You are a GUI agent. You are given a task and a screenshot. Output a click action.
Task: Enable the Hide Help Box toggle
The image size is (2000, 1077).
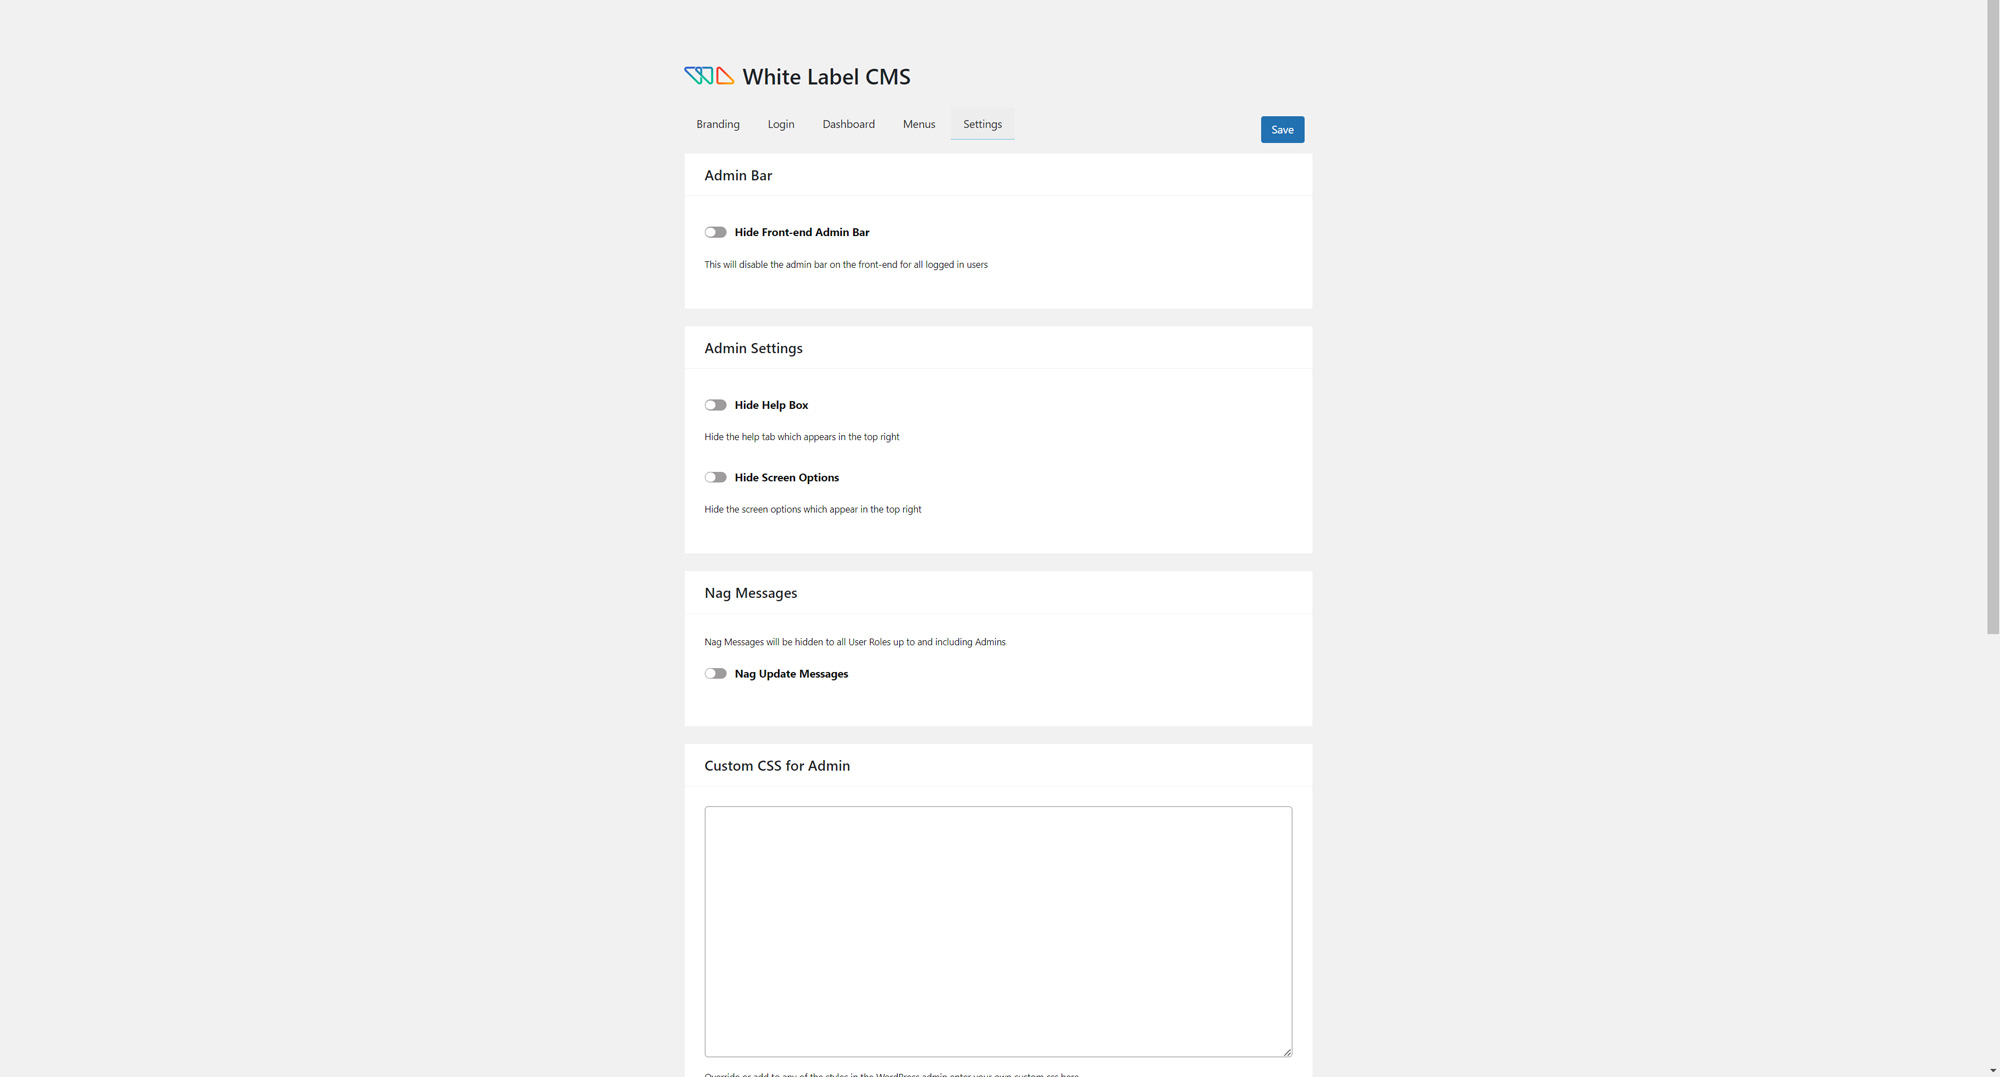(x=715, y=405)
